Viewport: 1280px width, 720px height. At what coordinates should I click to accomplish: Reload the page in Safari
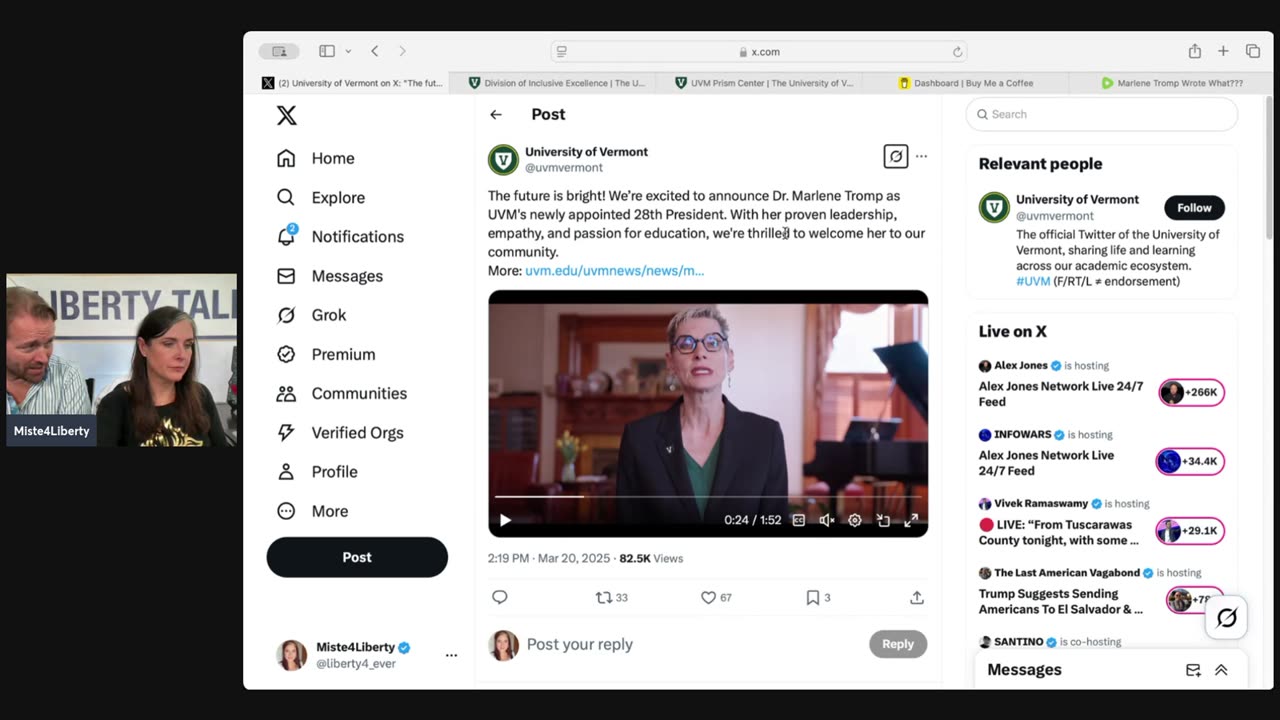957,52
